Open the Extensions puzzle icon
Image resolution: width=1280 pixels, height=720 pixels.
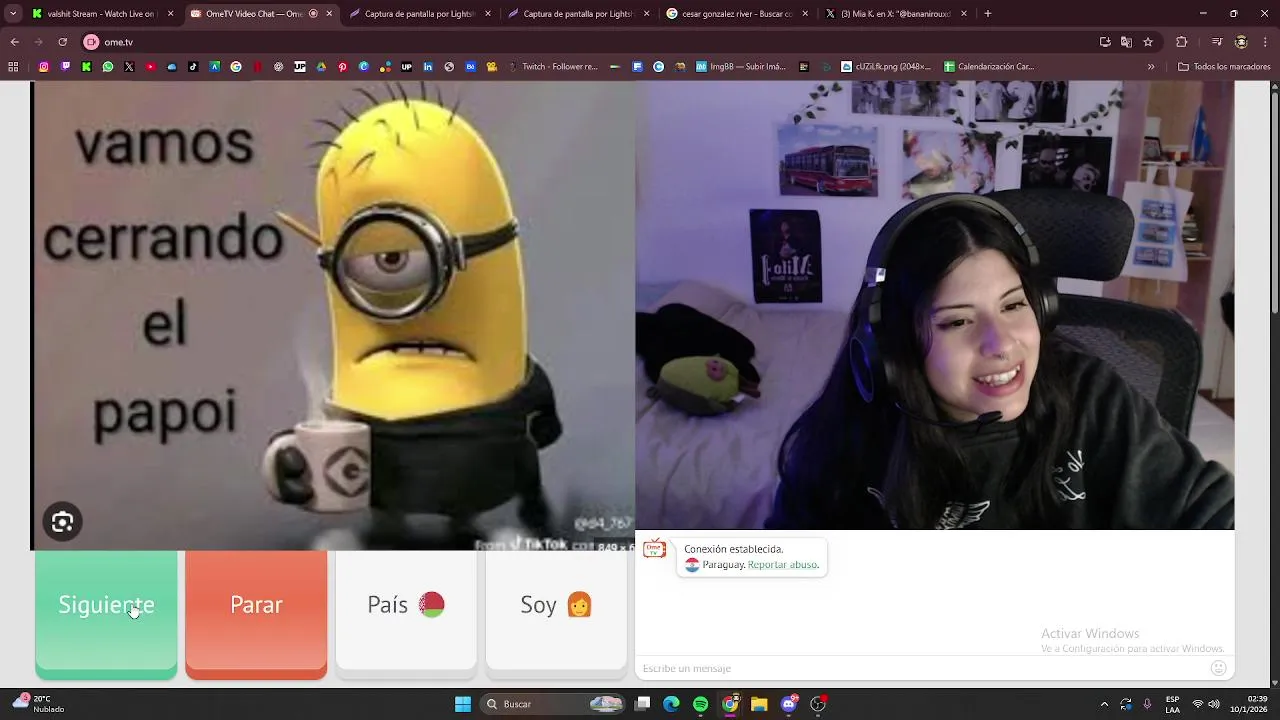tap(1182, 42)
